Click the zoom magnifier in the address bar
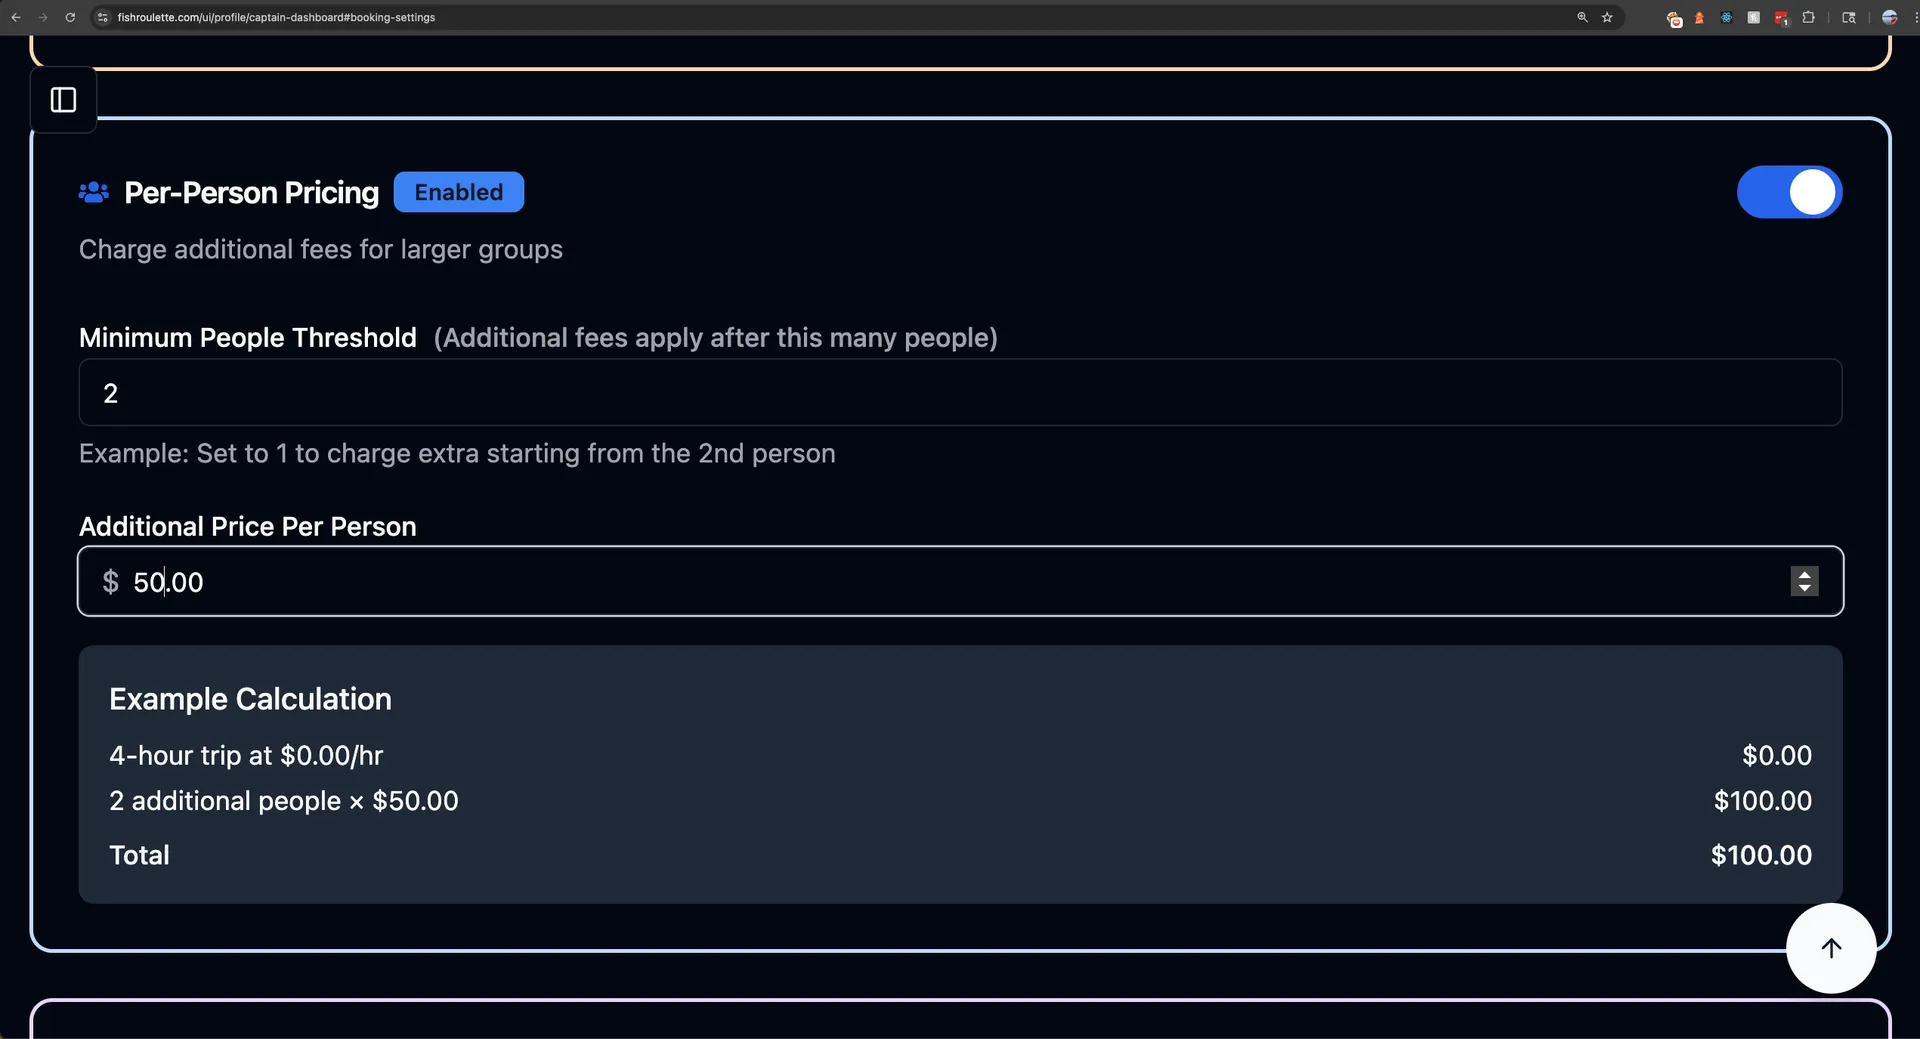This screenshot has width=1920, height=1039. pyautogui.click(x=1582, y=17)
